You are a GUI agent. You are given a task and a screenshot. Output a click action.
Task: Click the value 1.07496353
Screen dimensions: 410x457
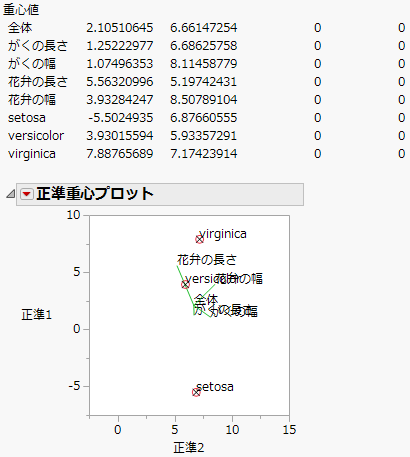pos(120,64)
